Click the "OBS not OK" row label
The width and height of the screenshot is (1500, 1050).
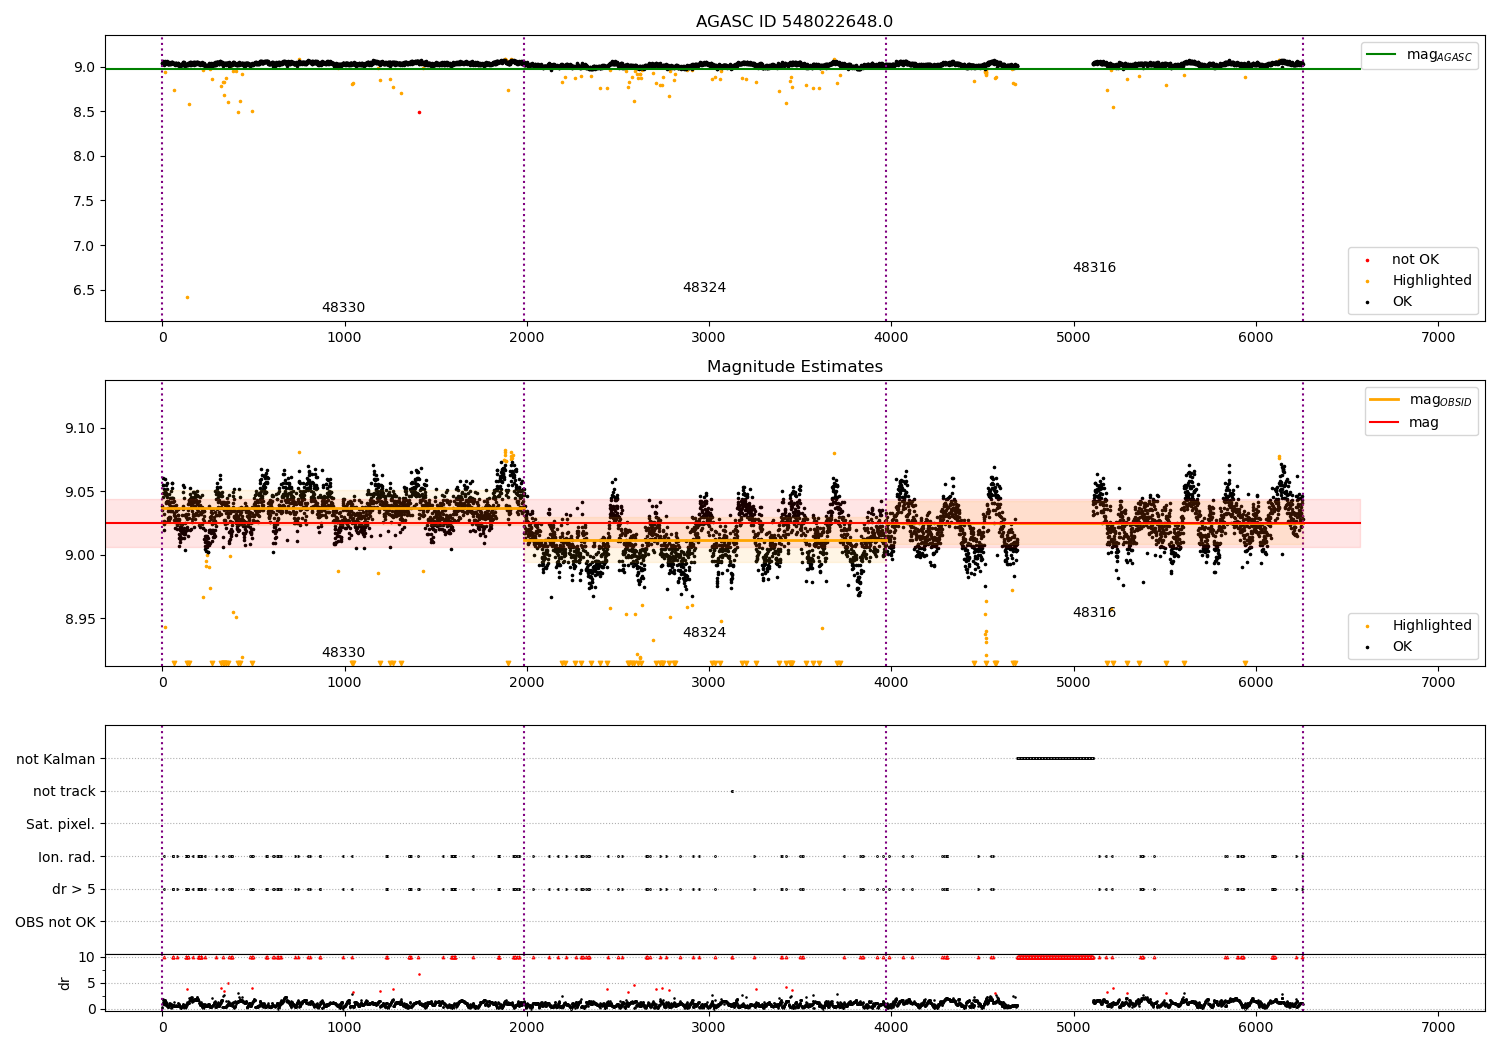55,922
